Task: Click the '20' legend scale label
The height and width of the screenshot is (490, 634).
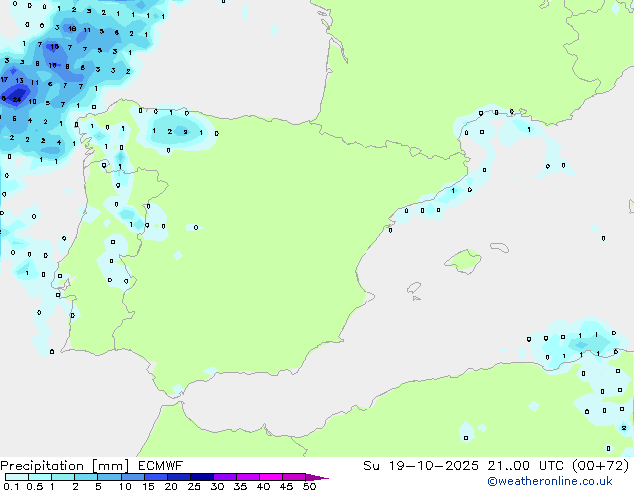Action: coord(171,486)
